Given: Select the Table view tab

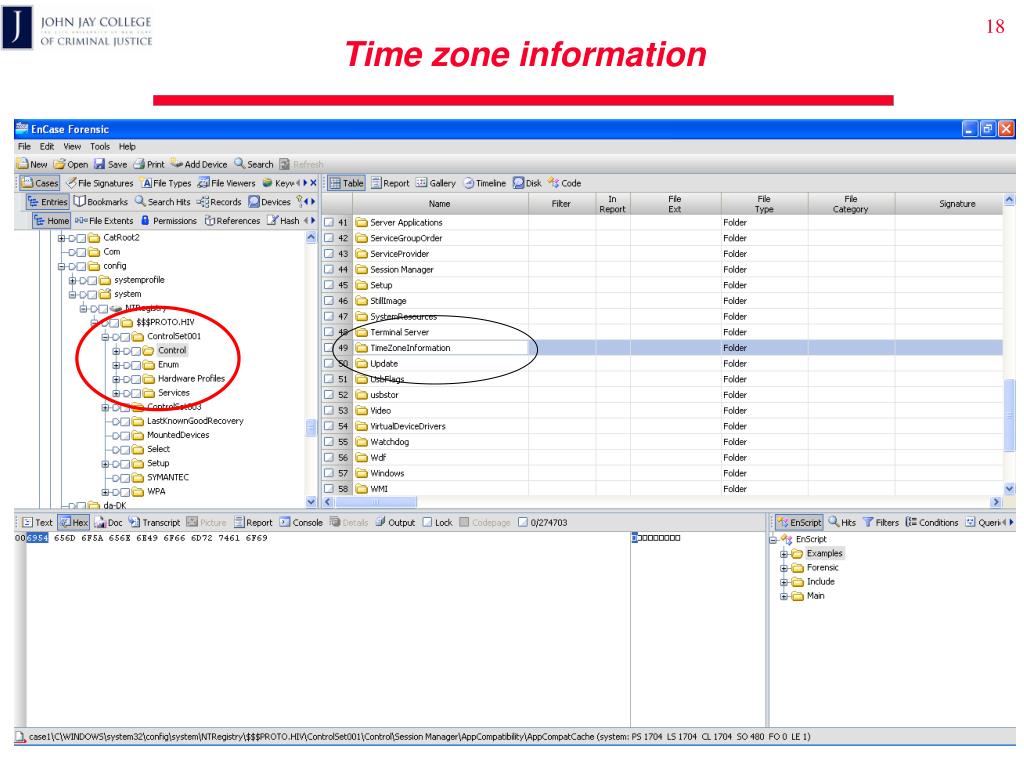Looking at the screenshot, I should (346, 184).
